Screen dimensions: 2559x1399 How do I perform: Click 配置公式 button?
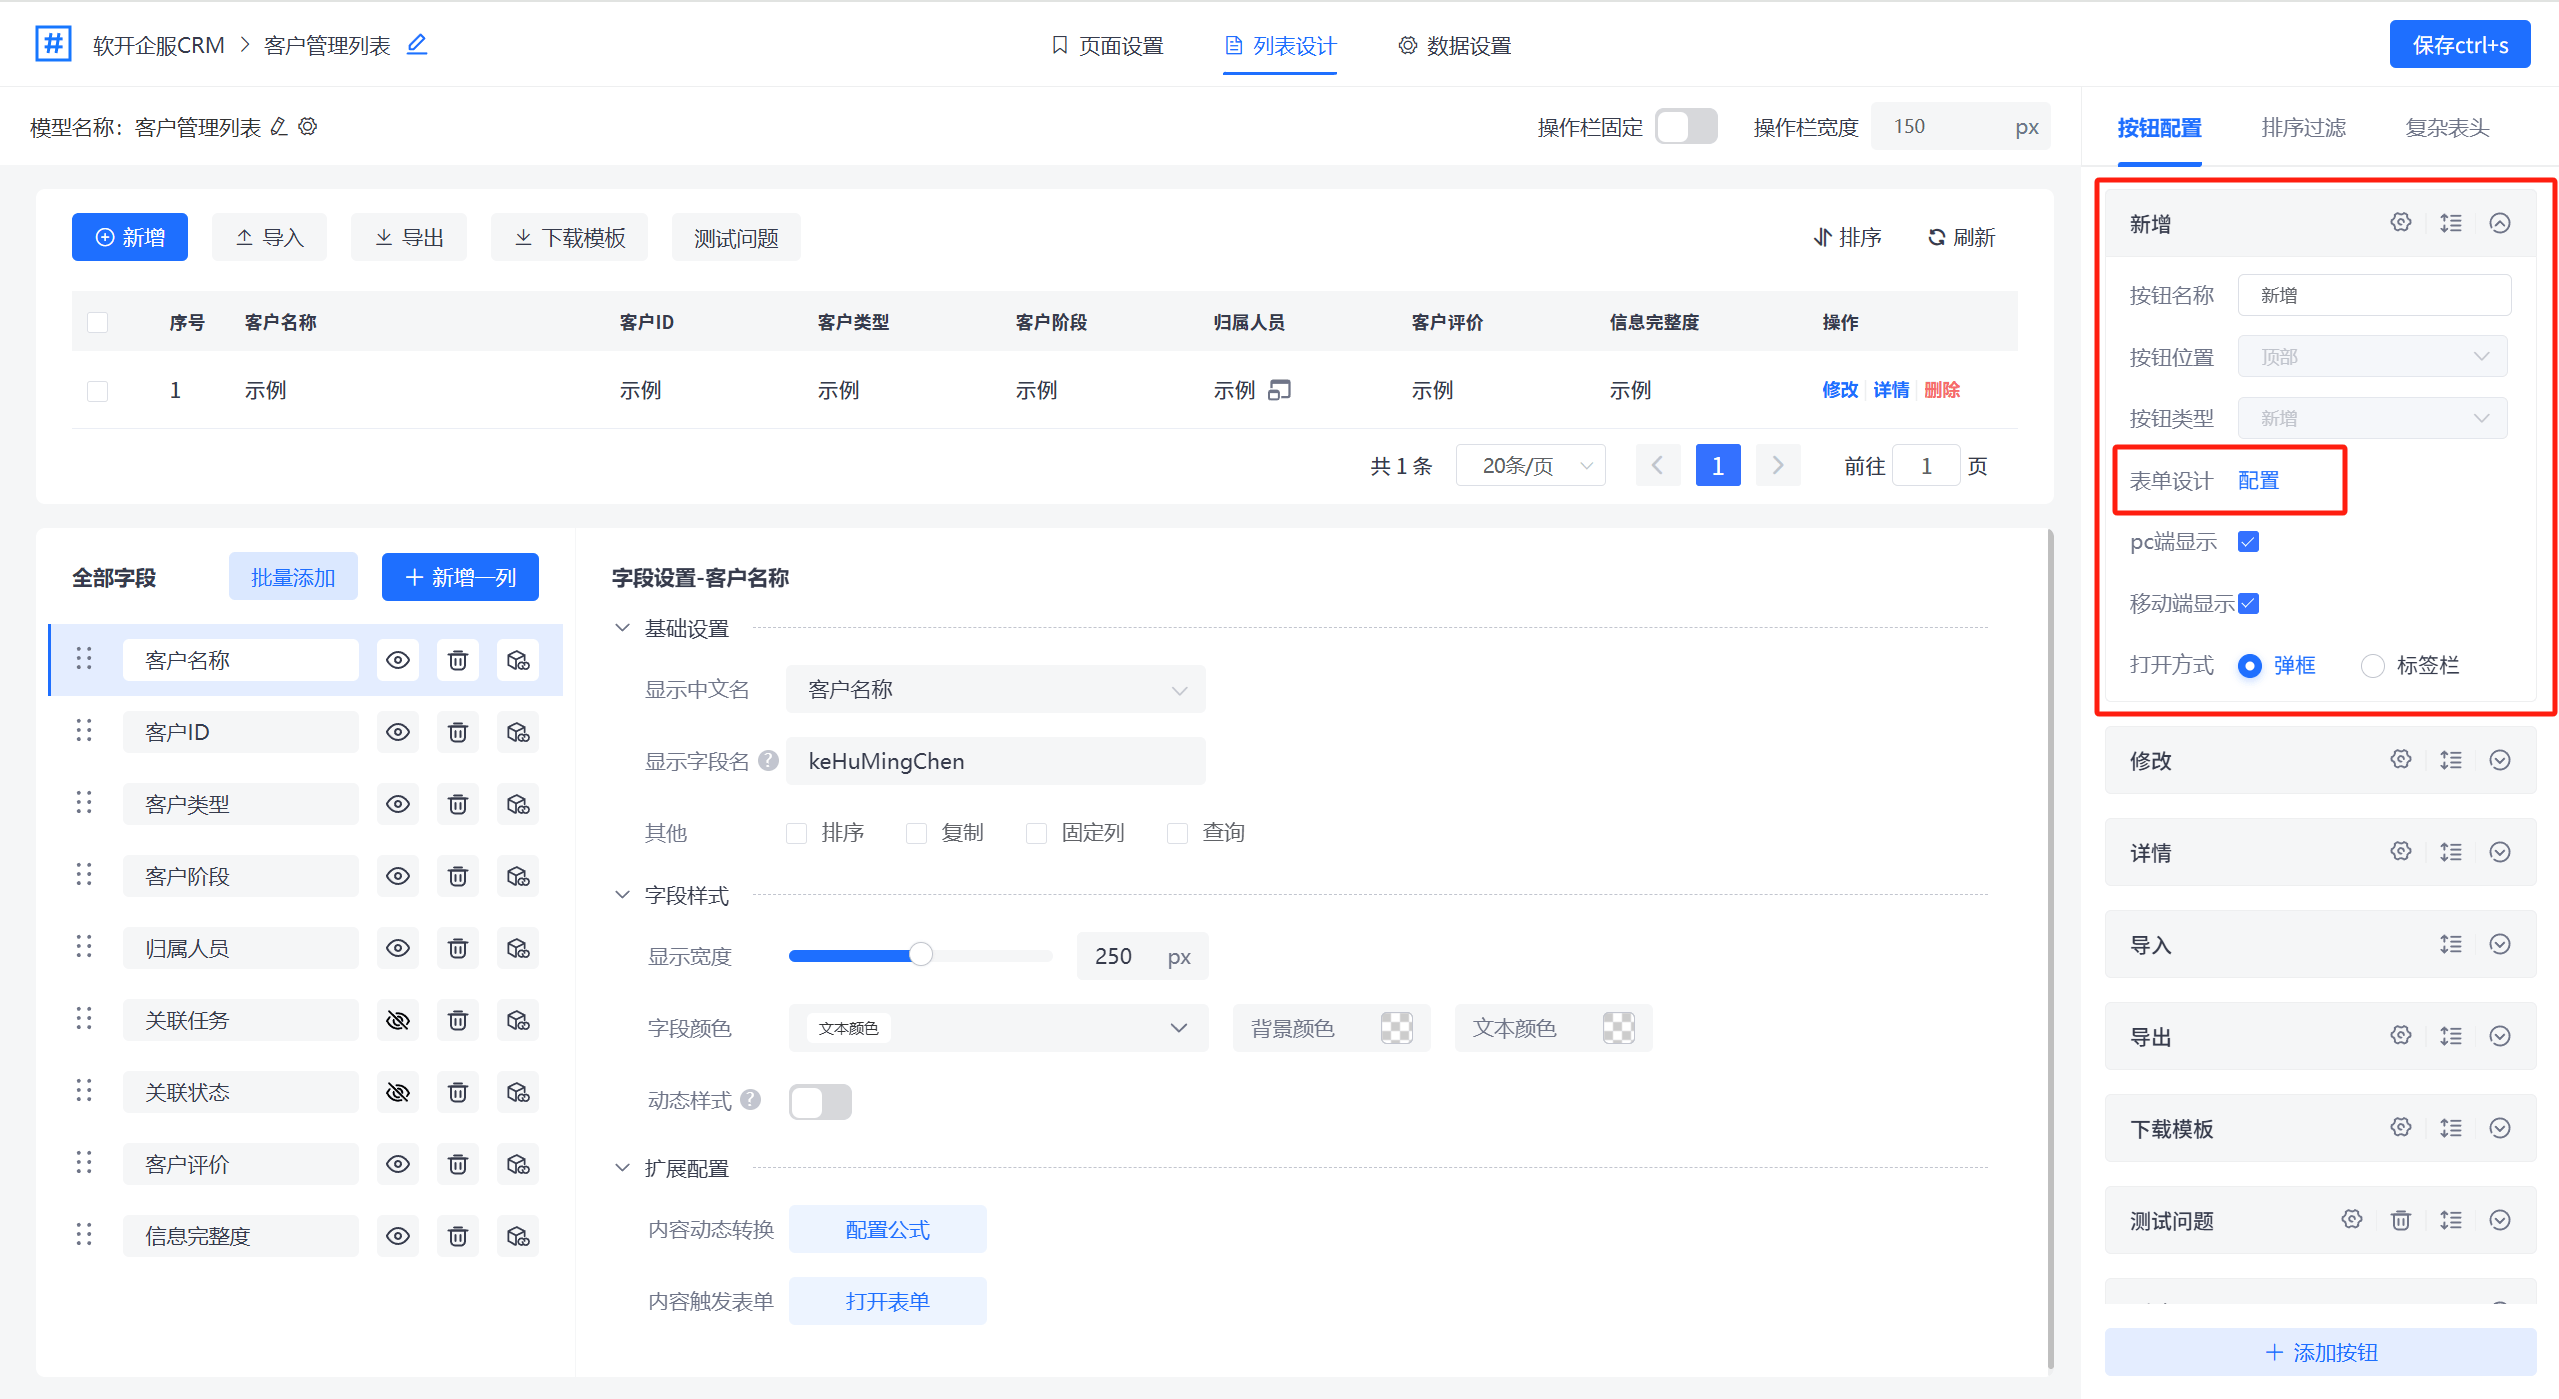[x=888, y=1229]
